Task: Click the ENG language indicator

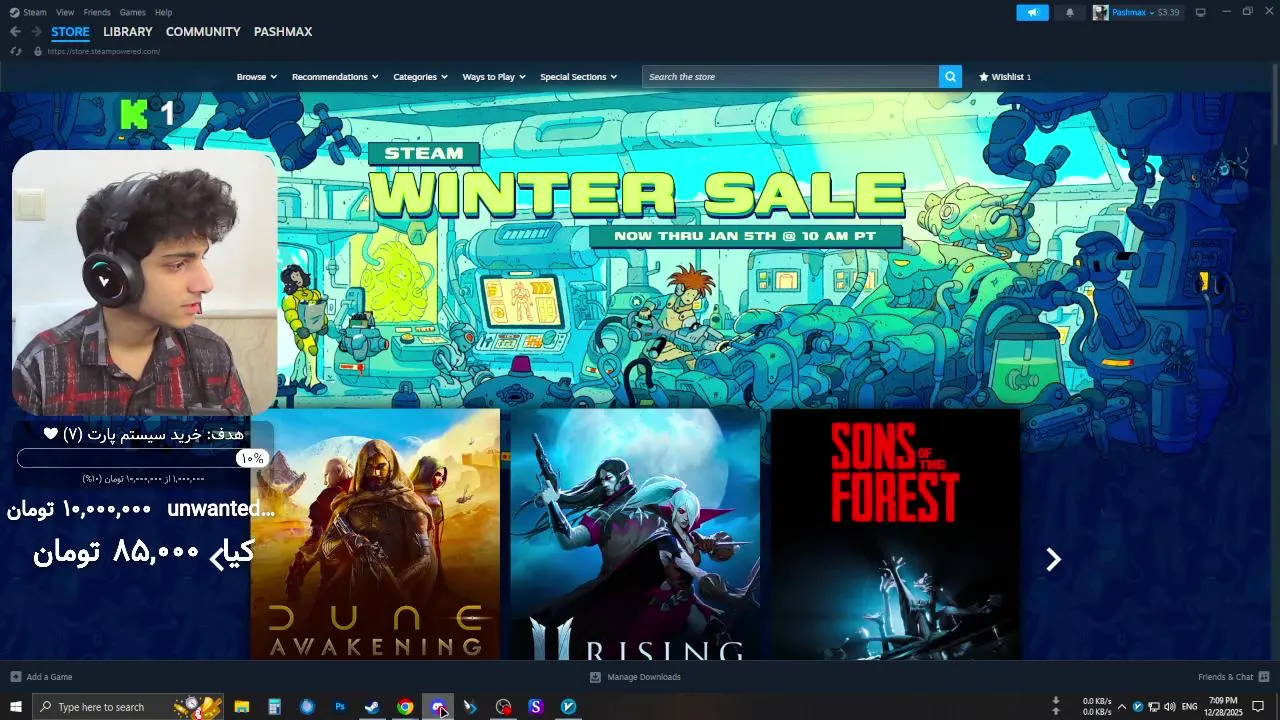Action: point(1189,707)
